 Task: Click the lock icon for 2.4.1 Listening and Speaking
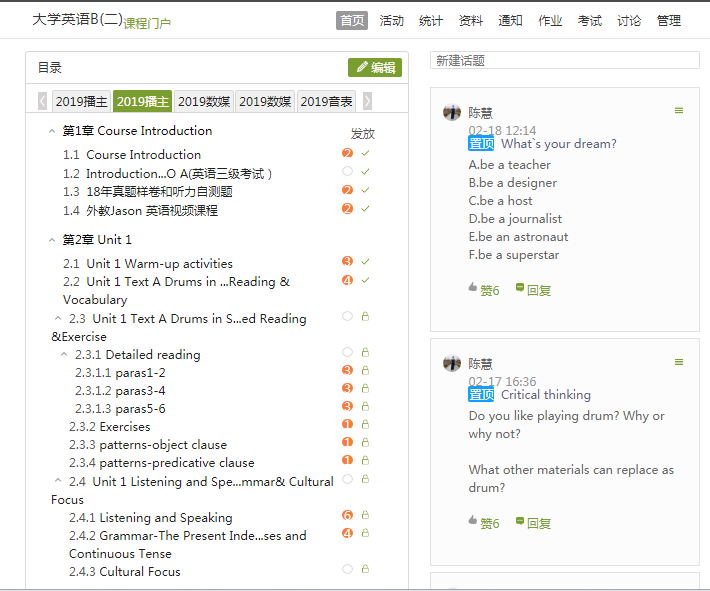[365, 515]
